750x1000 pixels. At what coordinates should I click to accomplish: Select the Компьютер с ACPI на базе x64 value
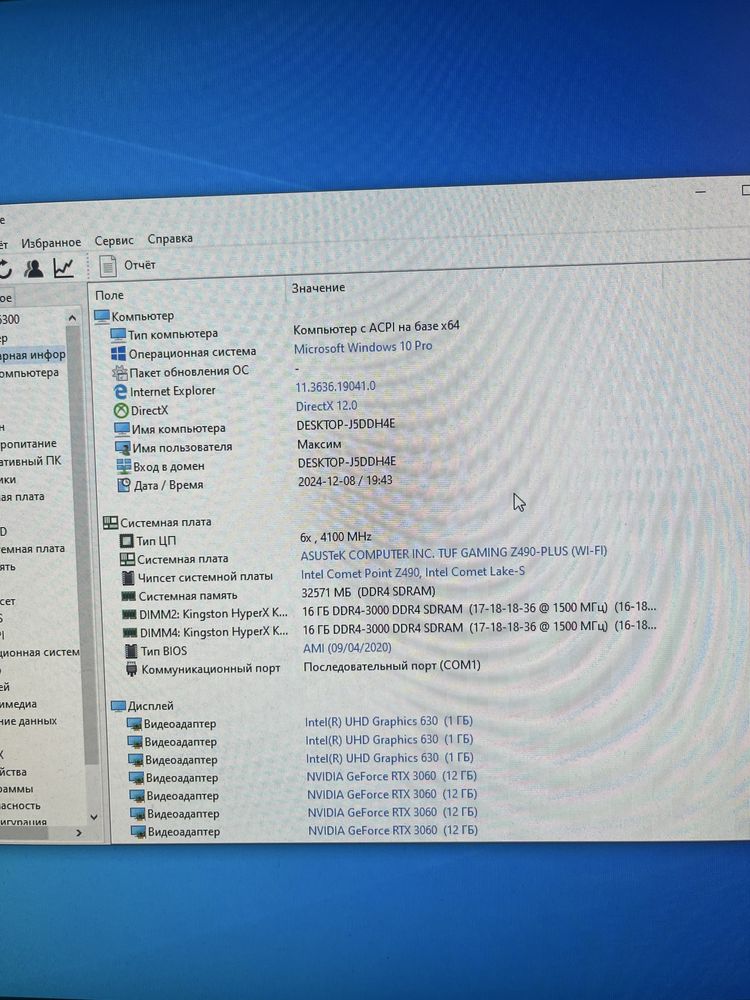(376, 327)
